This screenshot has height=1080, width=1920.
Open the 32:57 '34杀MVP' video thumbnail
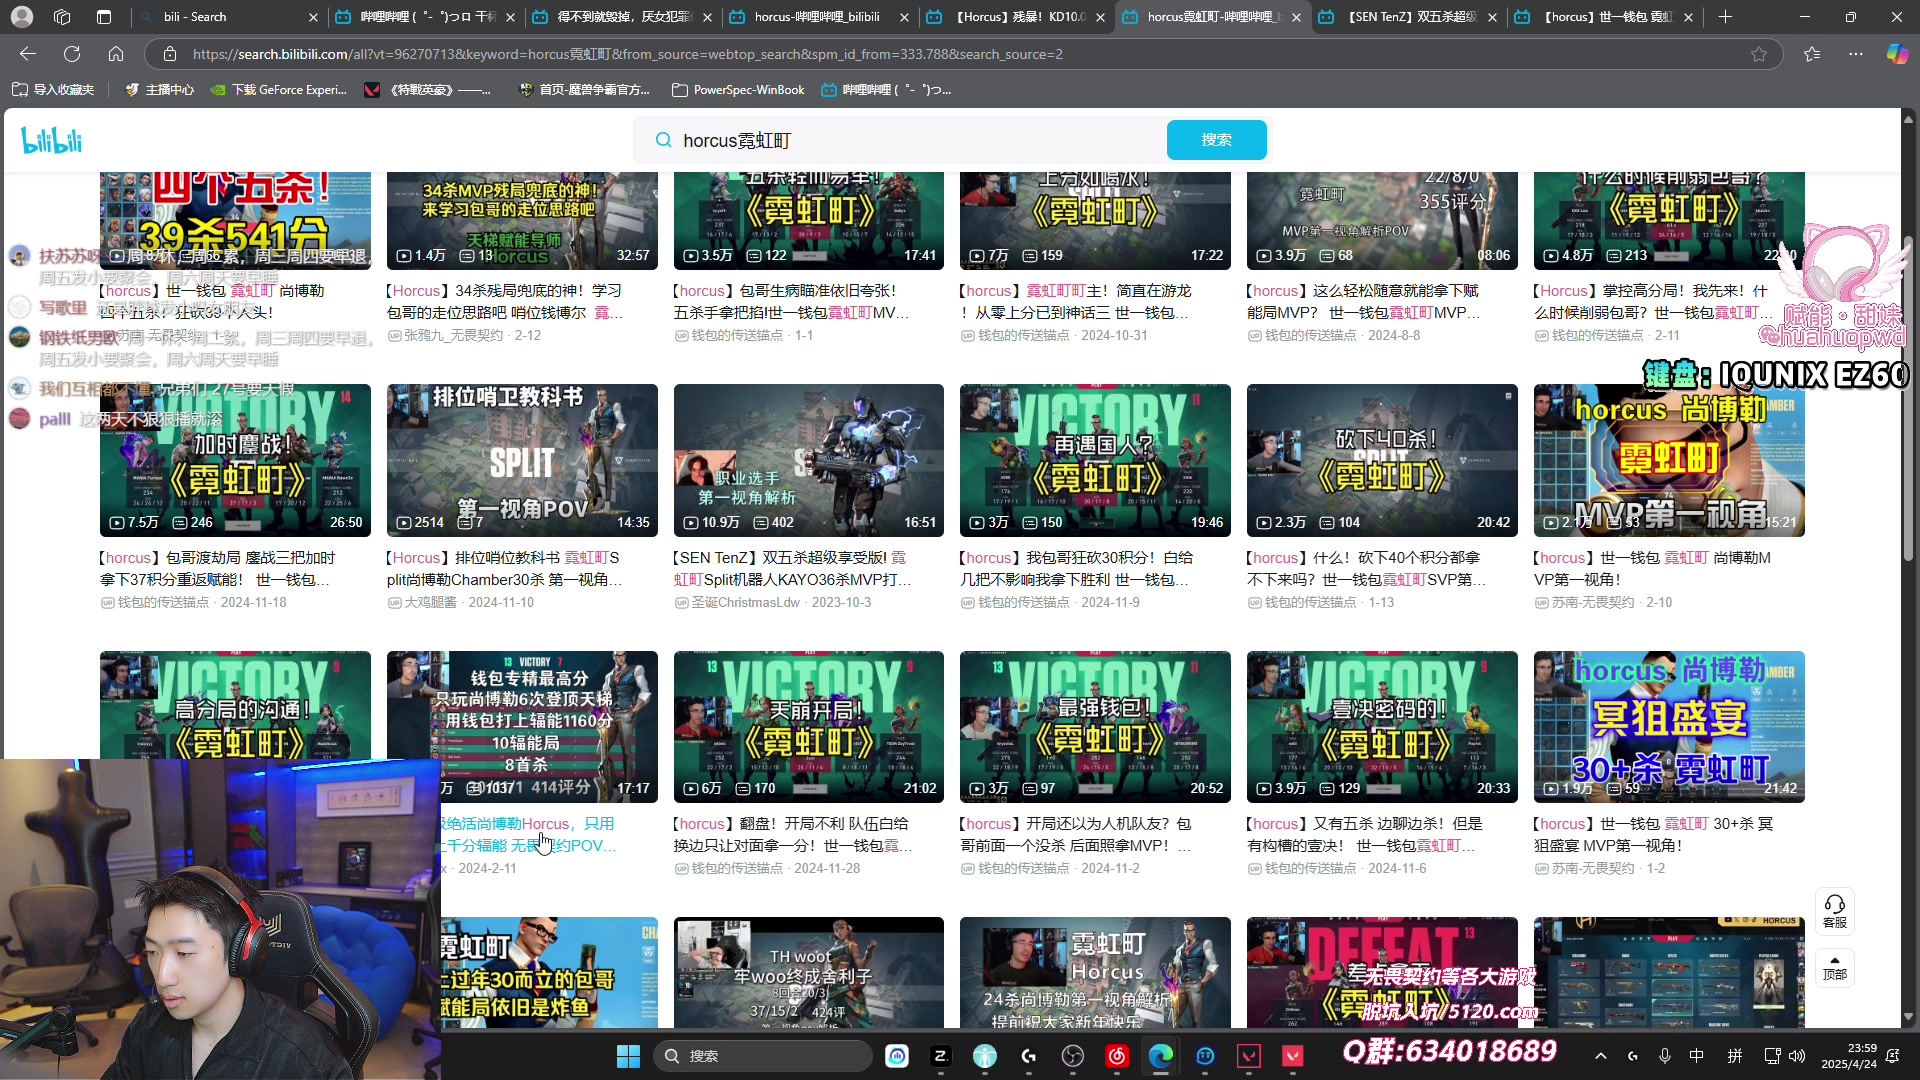coord(522,221)
